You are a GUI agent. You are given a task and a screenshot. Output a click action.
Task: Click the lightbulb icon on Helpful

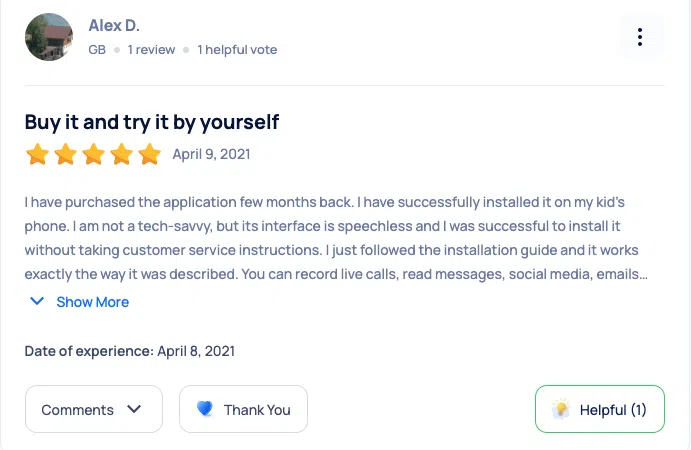click(562, 409)
